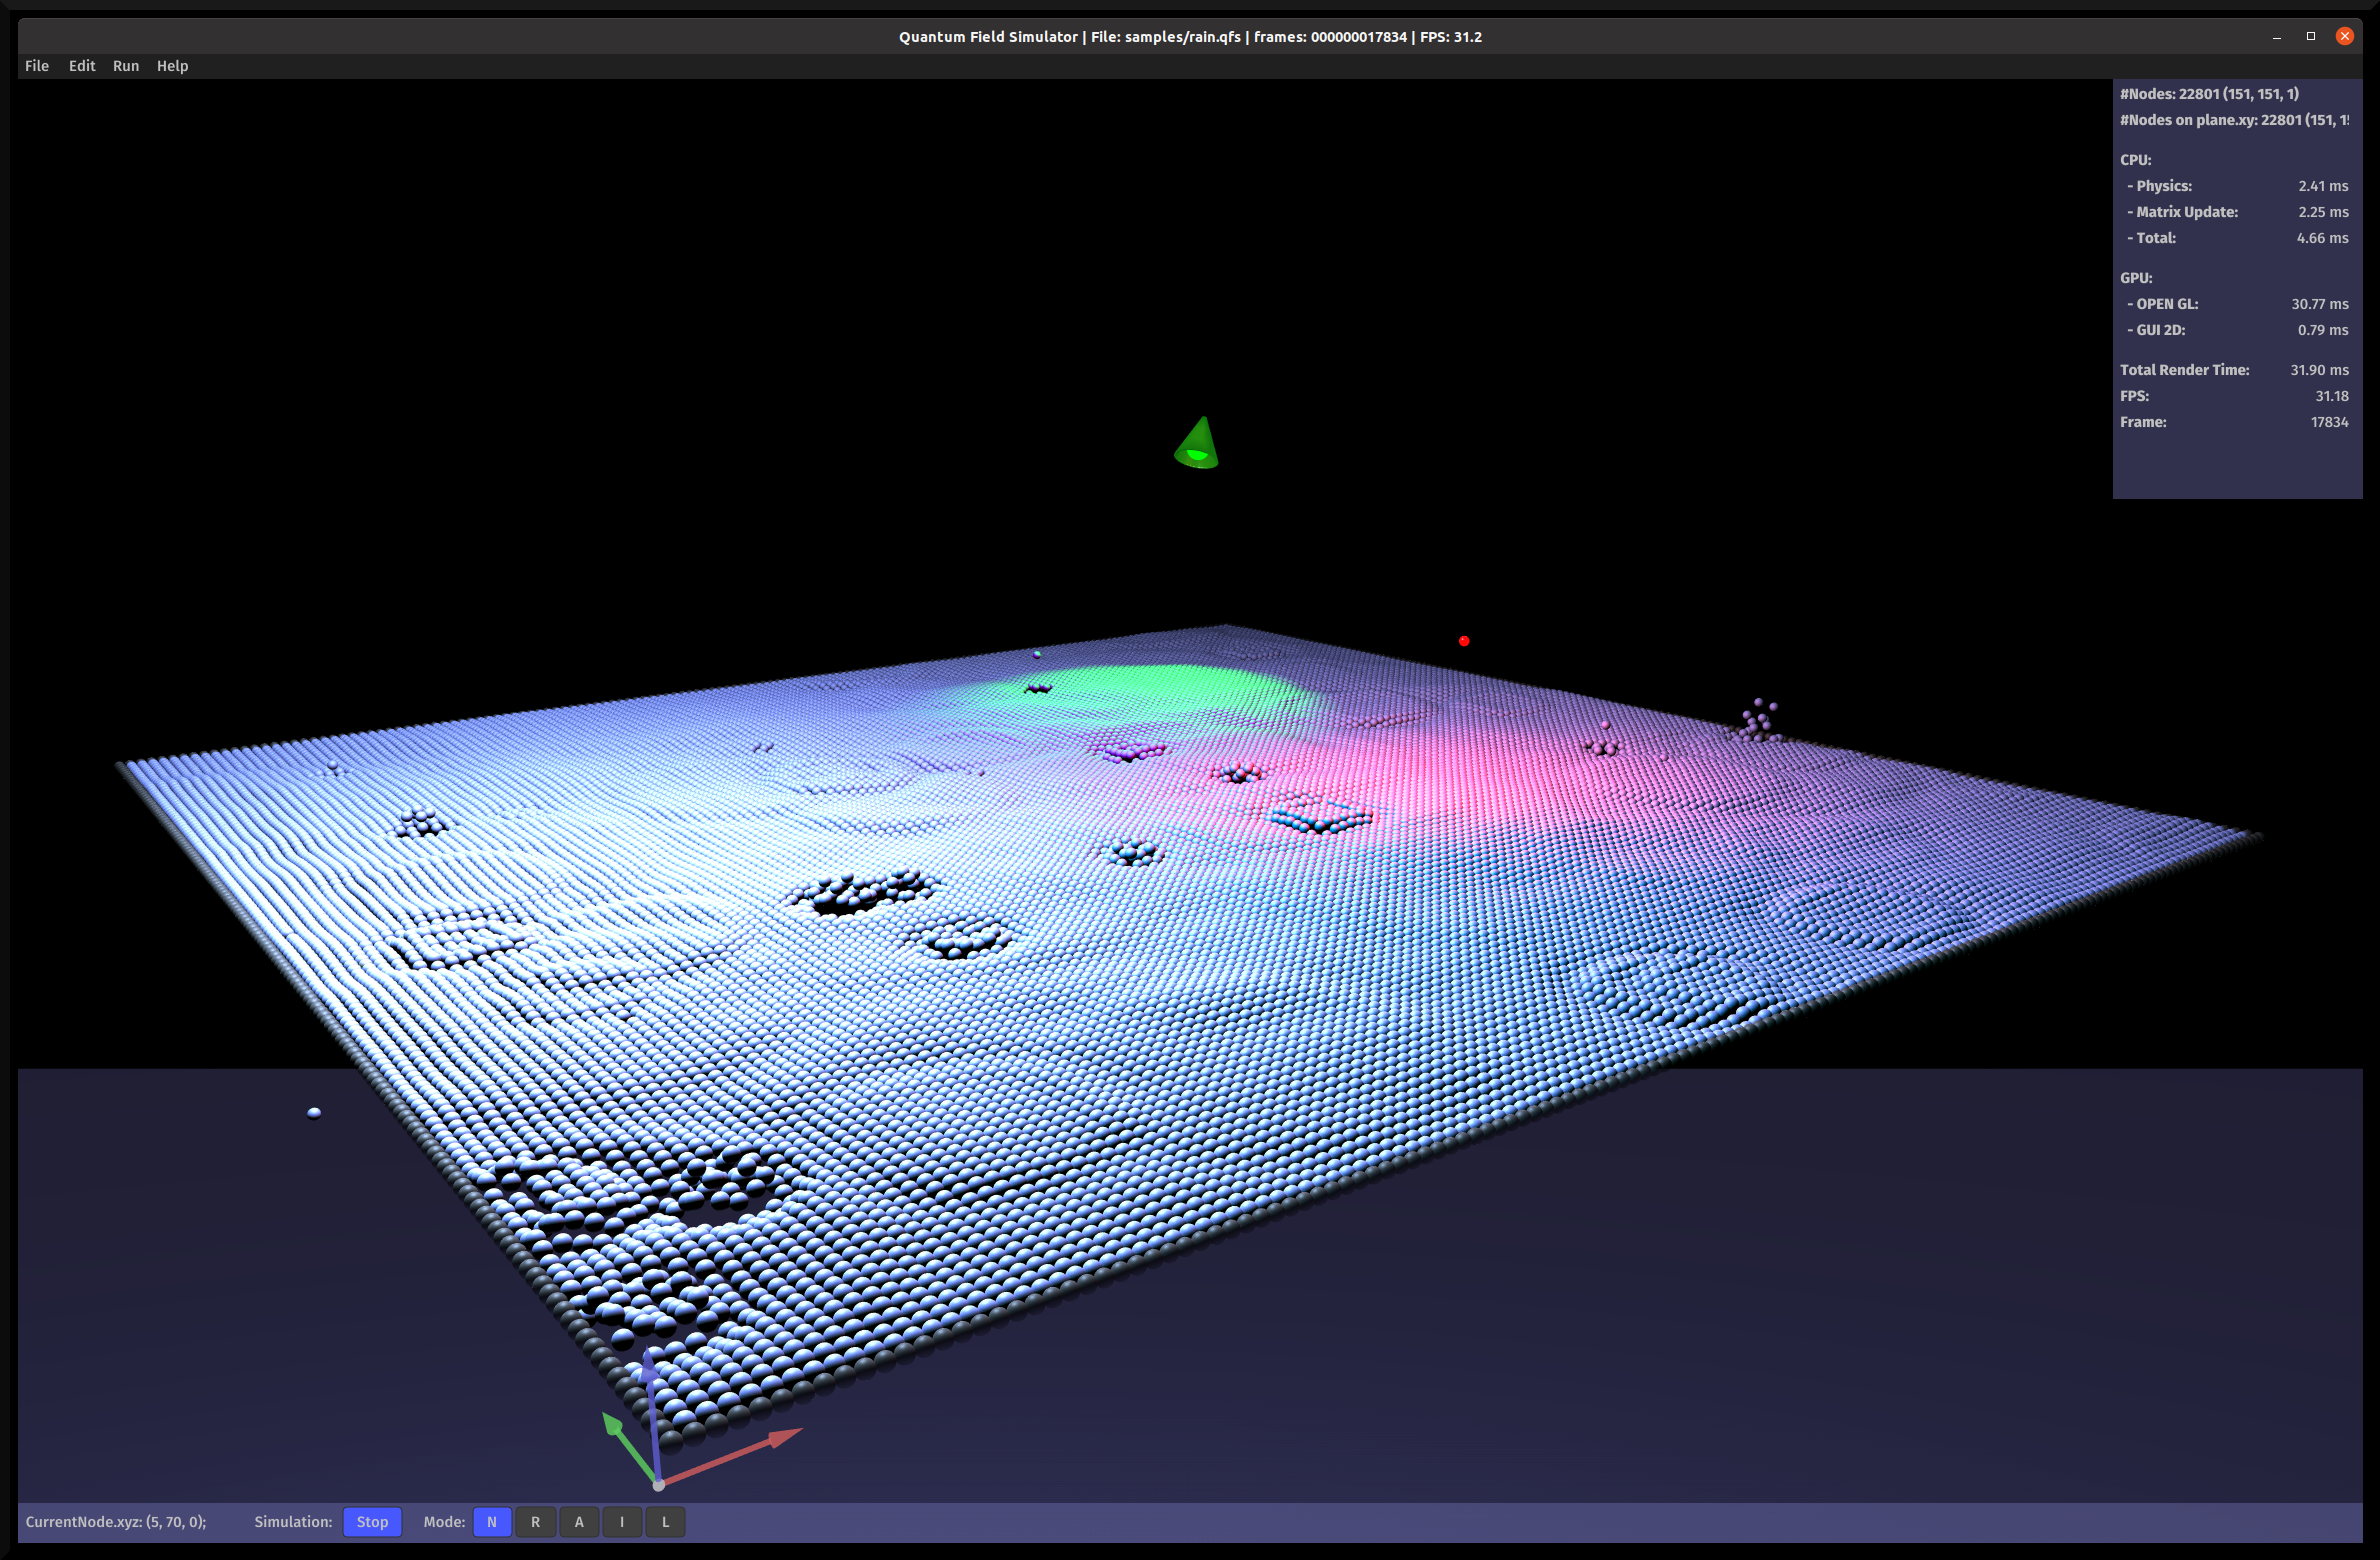The image size is (2380, 1560).
Task: Activate mode I
Action: [x=622, y=1522]
